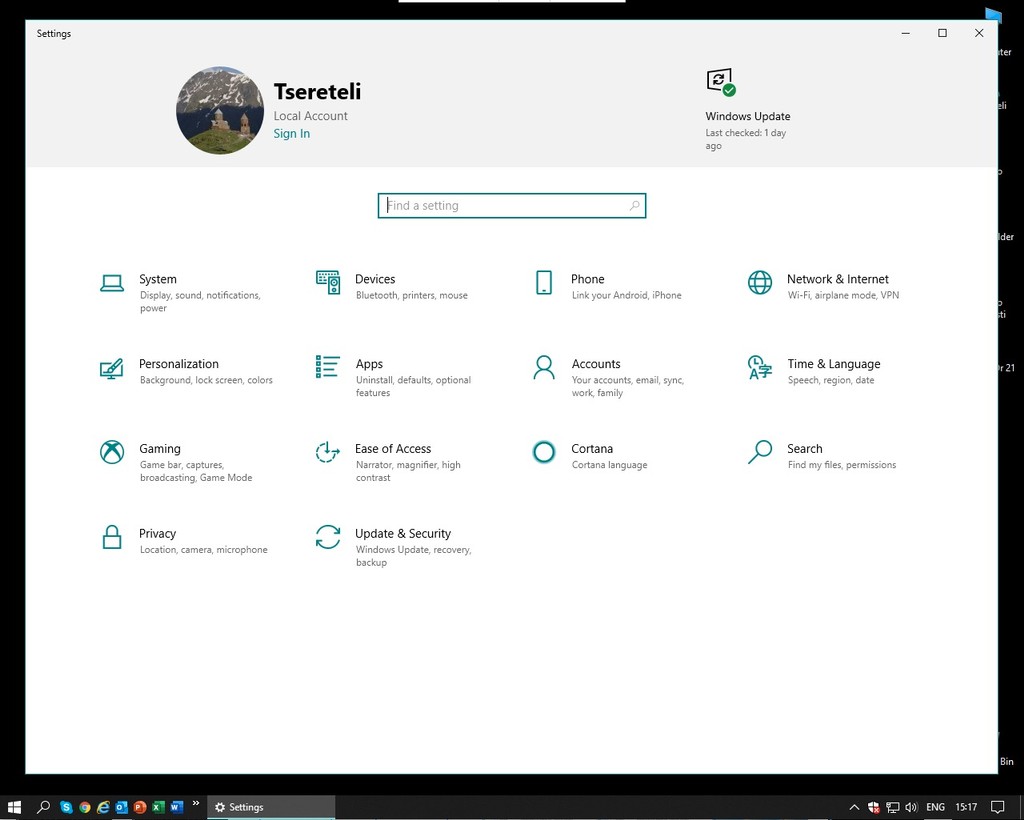
Task: Open the Ease of Access icon
Action: [328, 452]
